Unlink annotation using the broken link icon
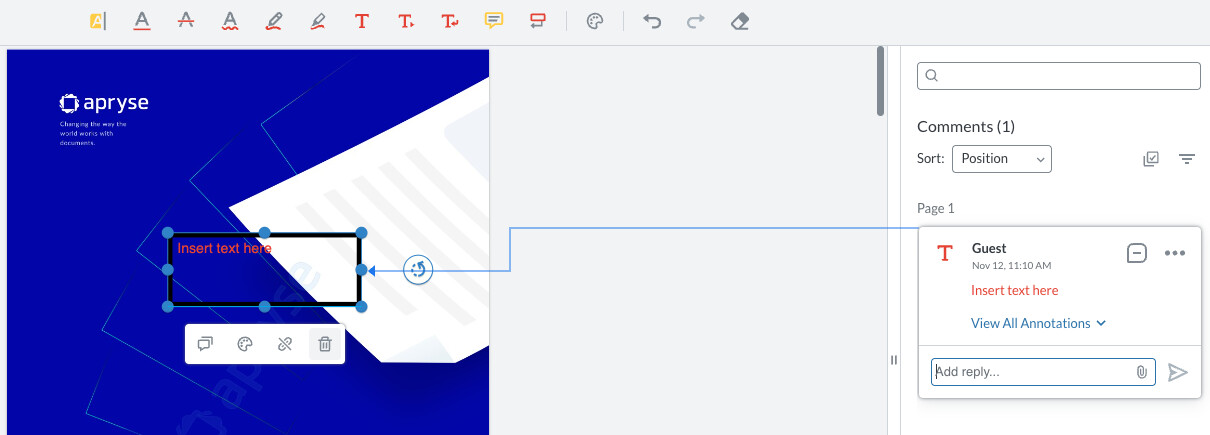This screenshot has height=435, width=1210. tap(285, 344)
